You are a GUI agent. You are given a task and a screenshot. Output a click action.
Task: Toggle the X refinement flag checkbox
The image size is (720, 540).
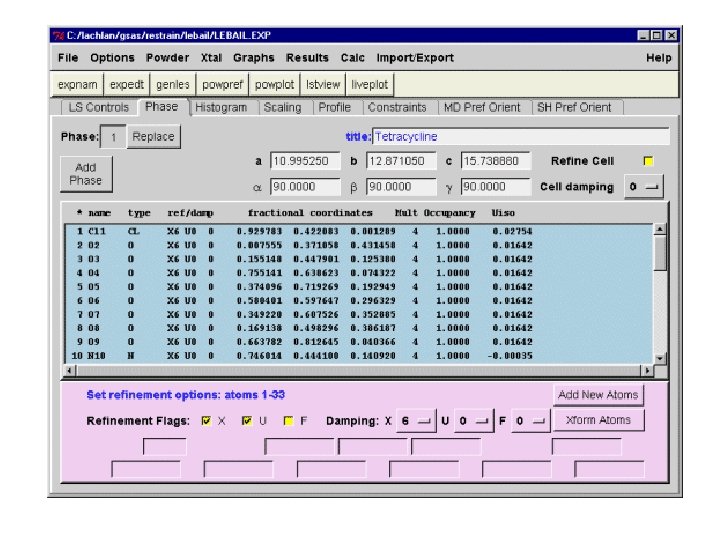point(206,421)
